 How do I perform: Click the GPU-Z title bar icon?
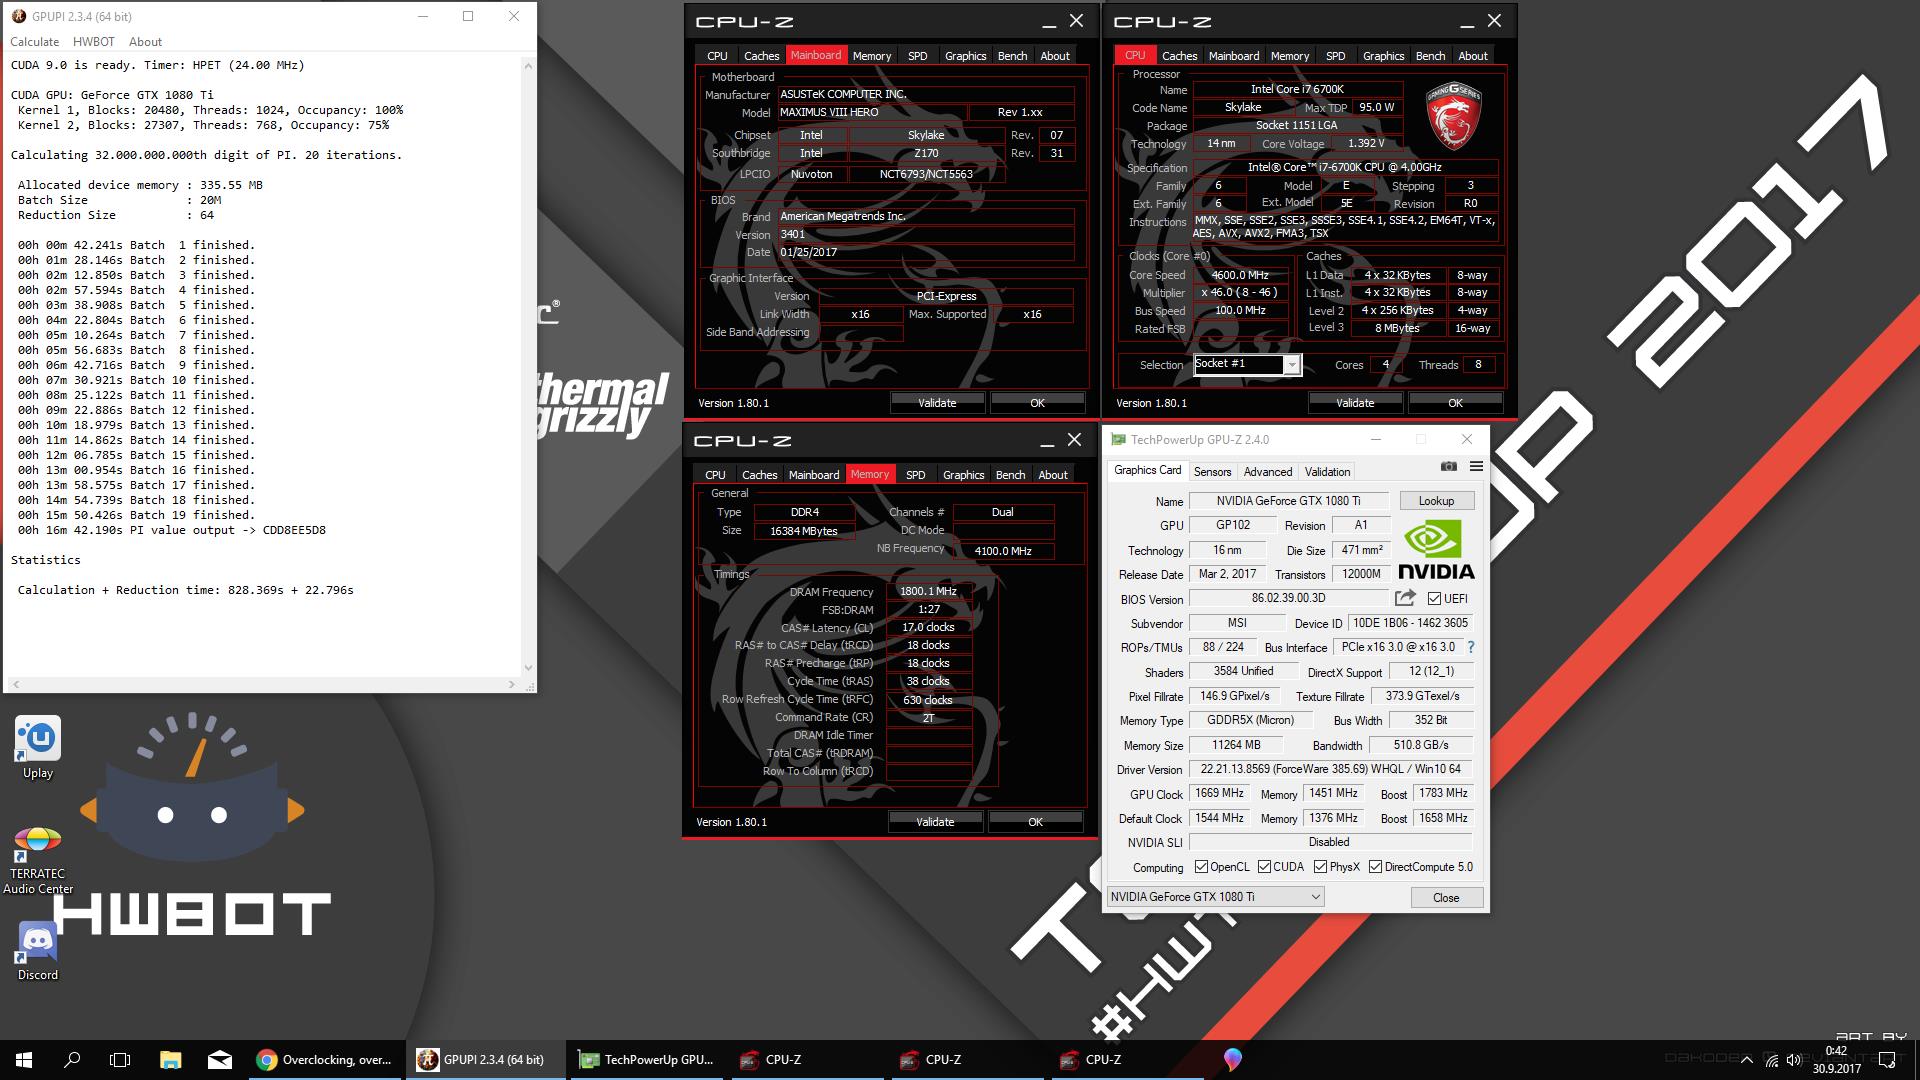click(x=1118, y=439)
